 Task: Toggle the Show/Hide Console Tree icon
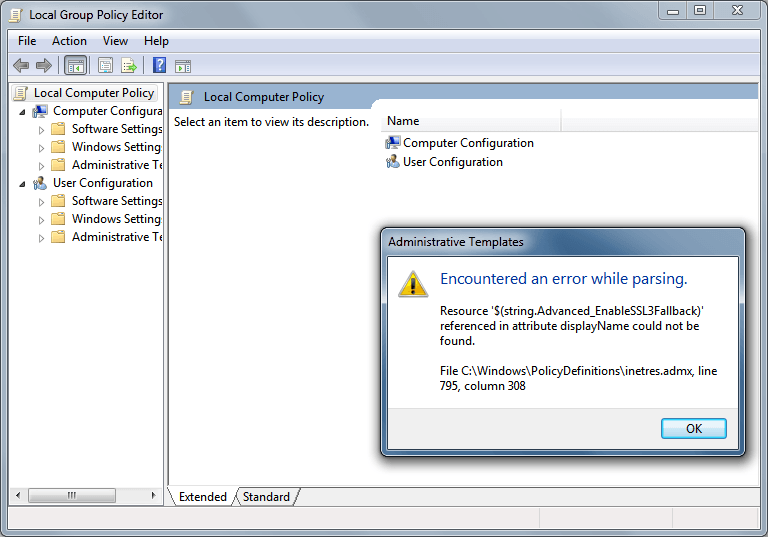coord(75,65)
